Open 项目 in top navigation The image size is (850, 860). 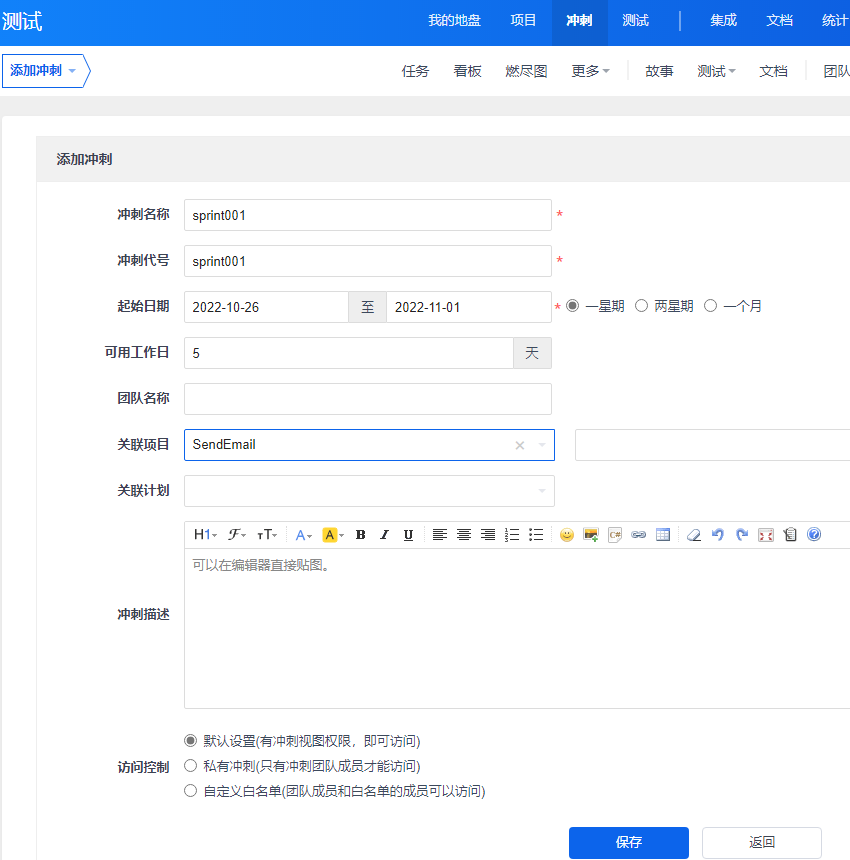tap(523, 21)
